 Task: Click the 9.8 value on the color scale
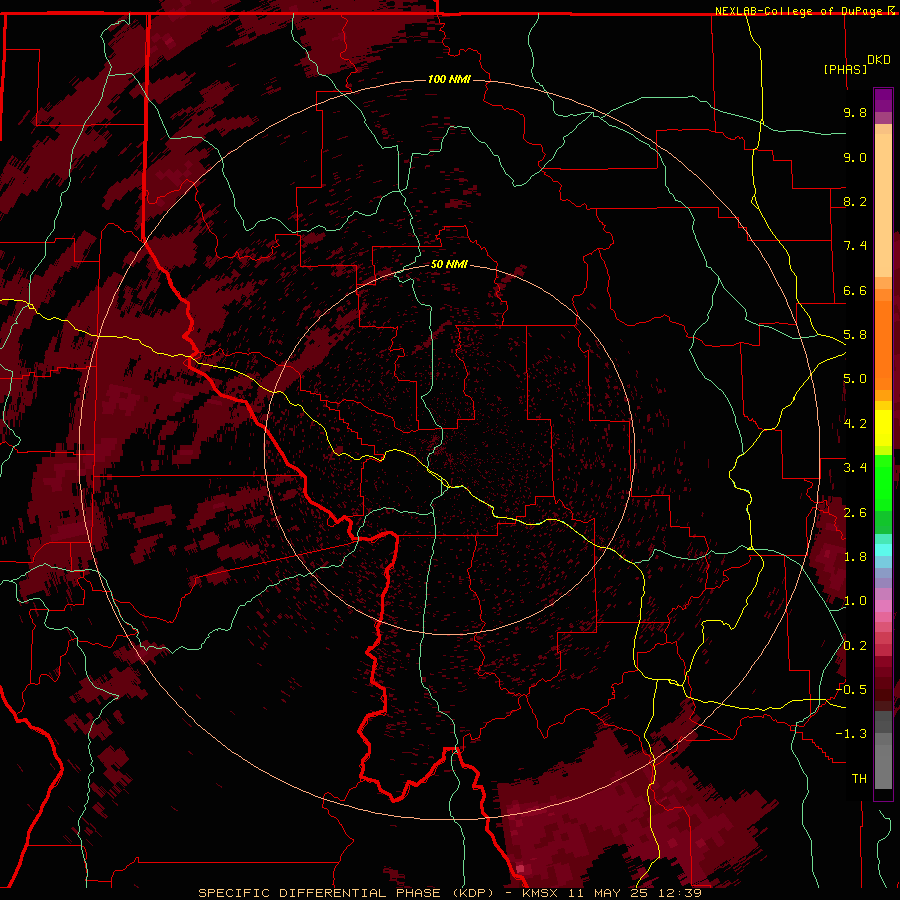(x=855, y=112)
